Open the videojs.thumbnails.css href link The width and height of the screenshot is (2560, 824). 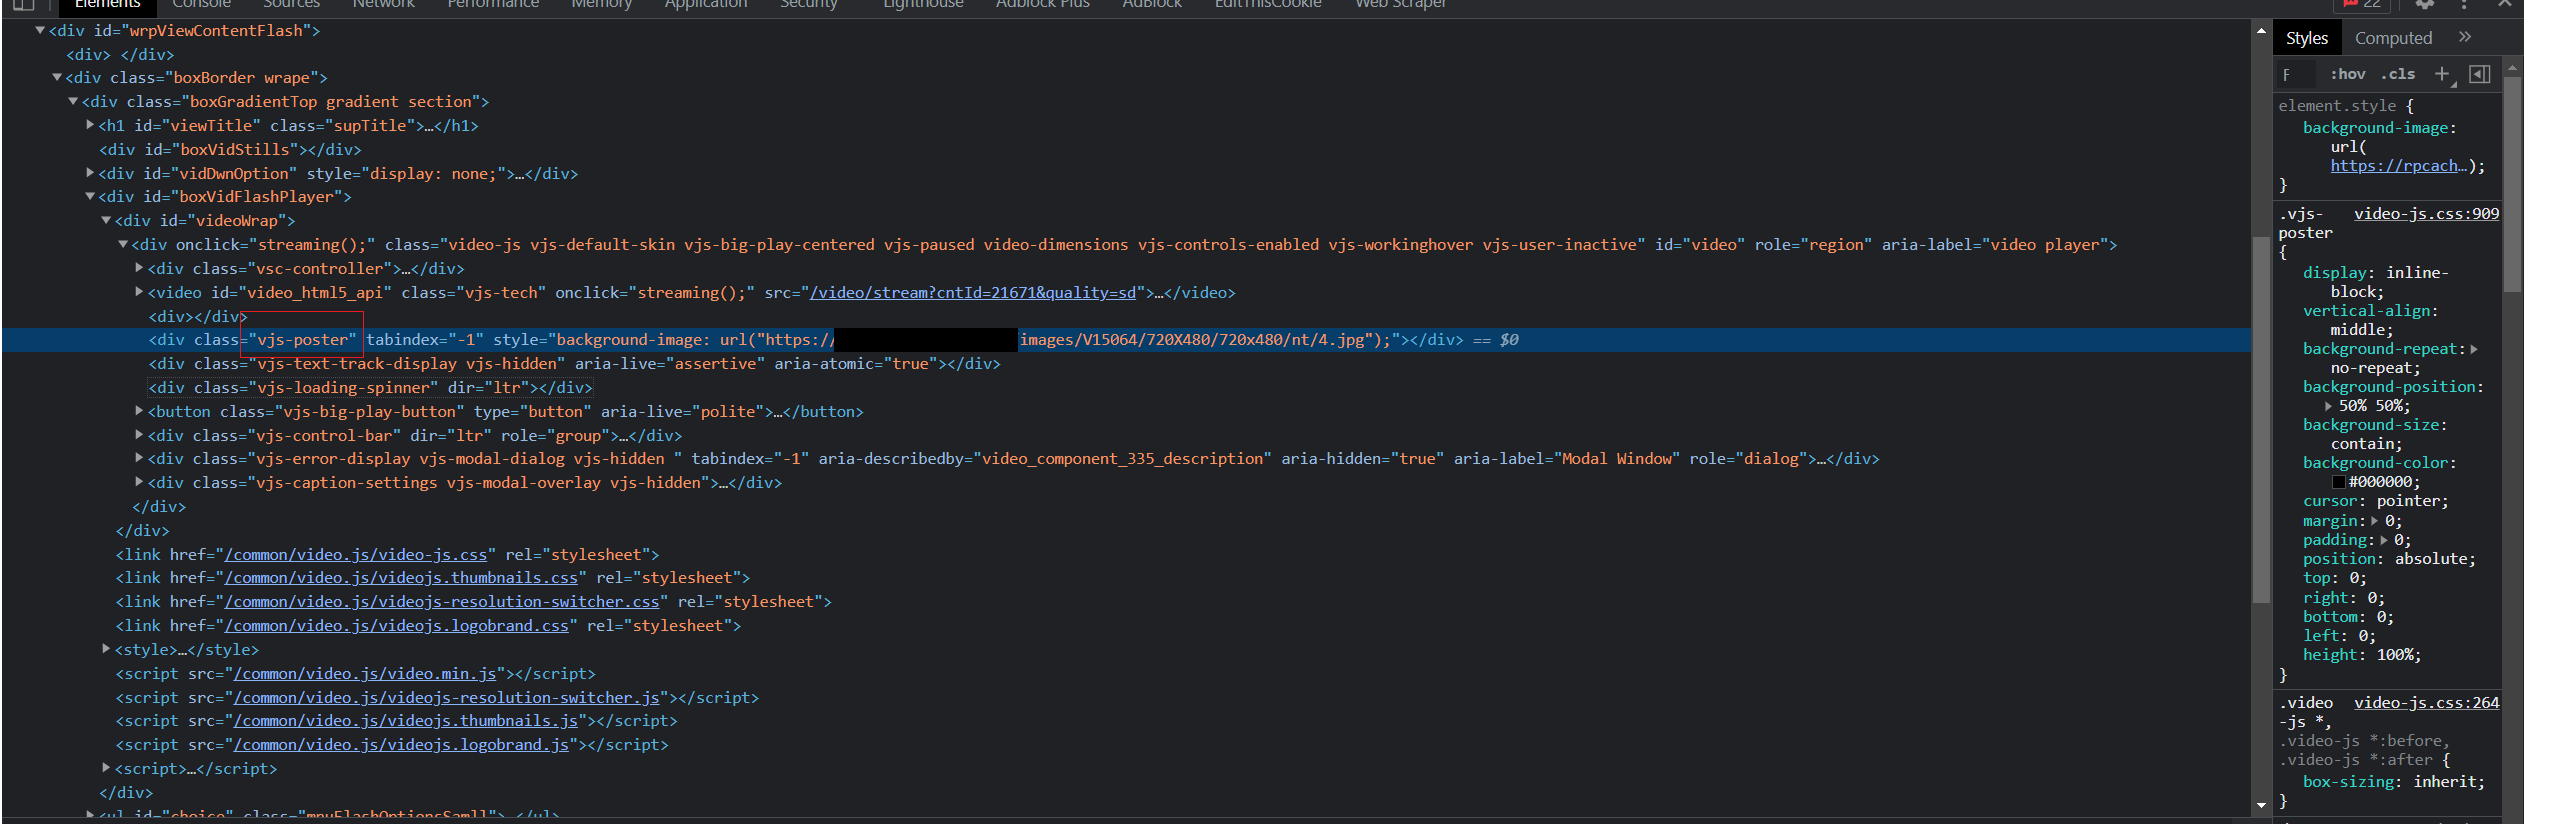(402, 578)
